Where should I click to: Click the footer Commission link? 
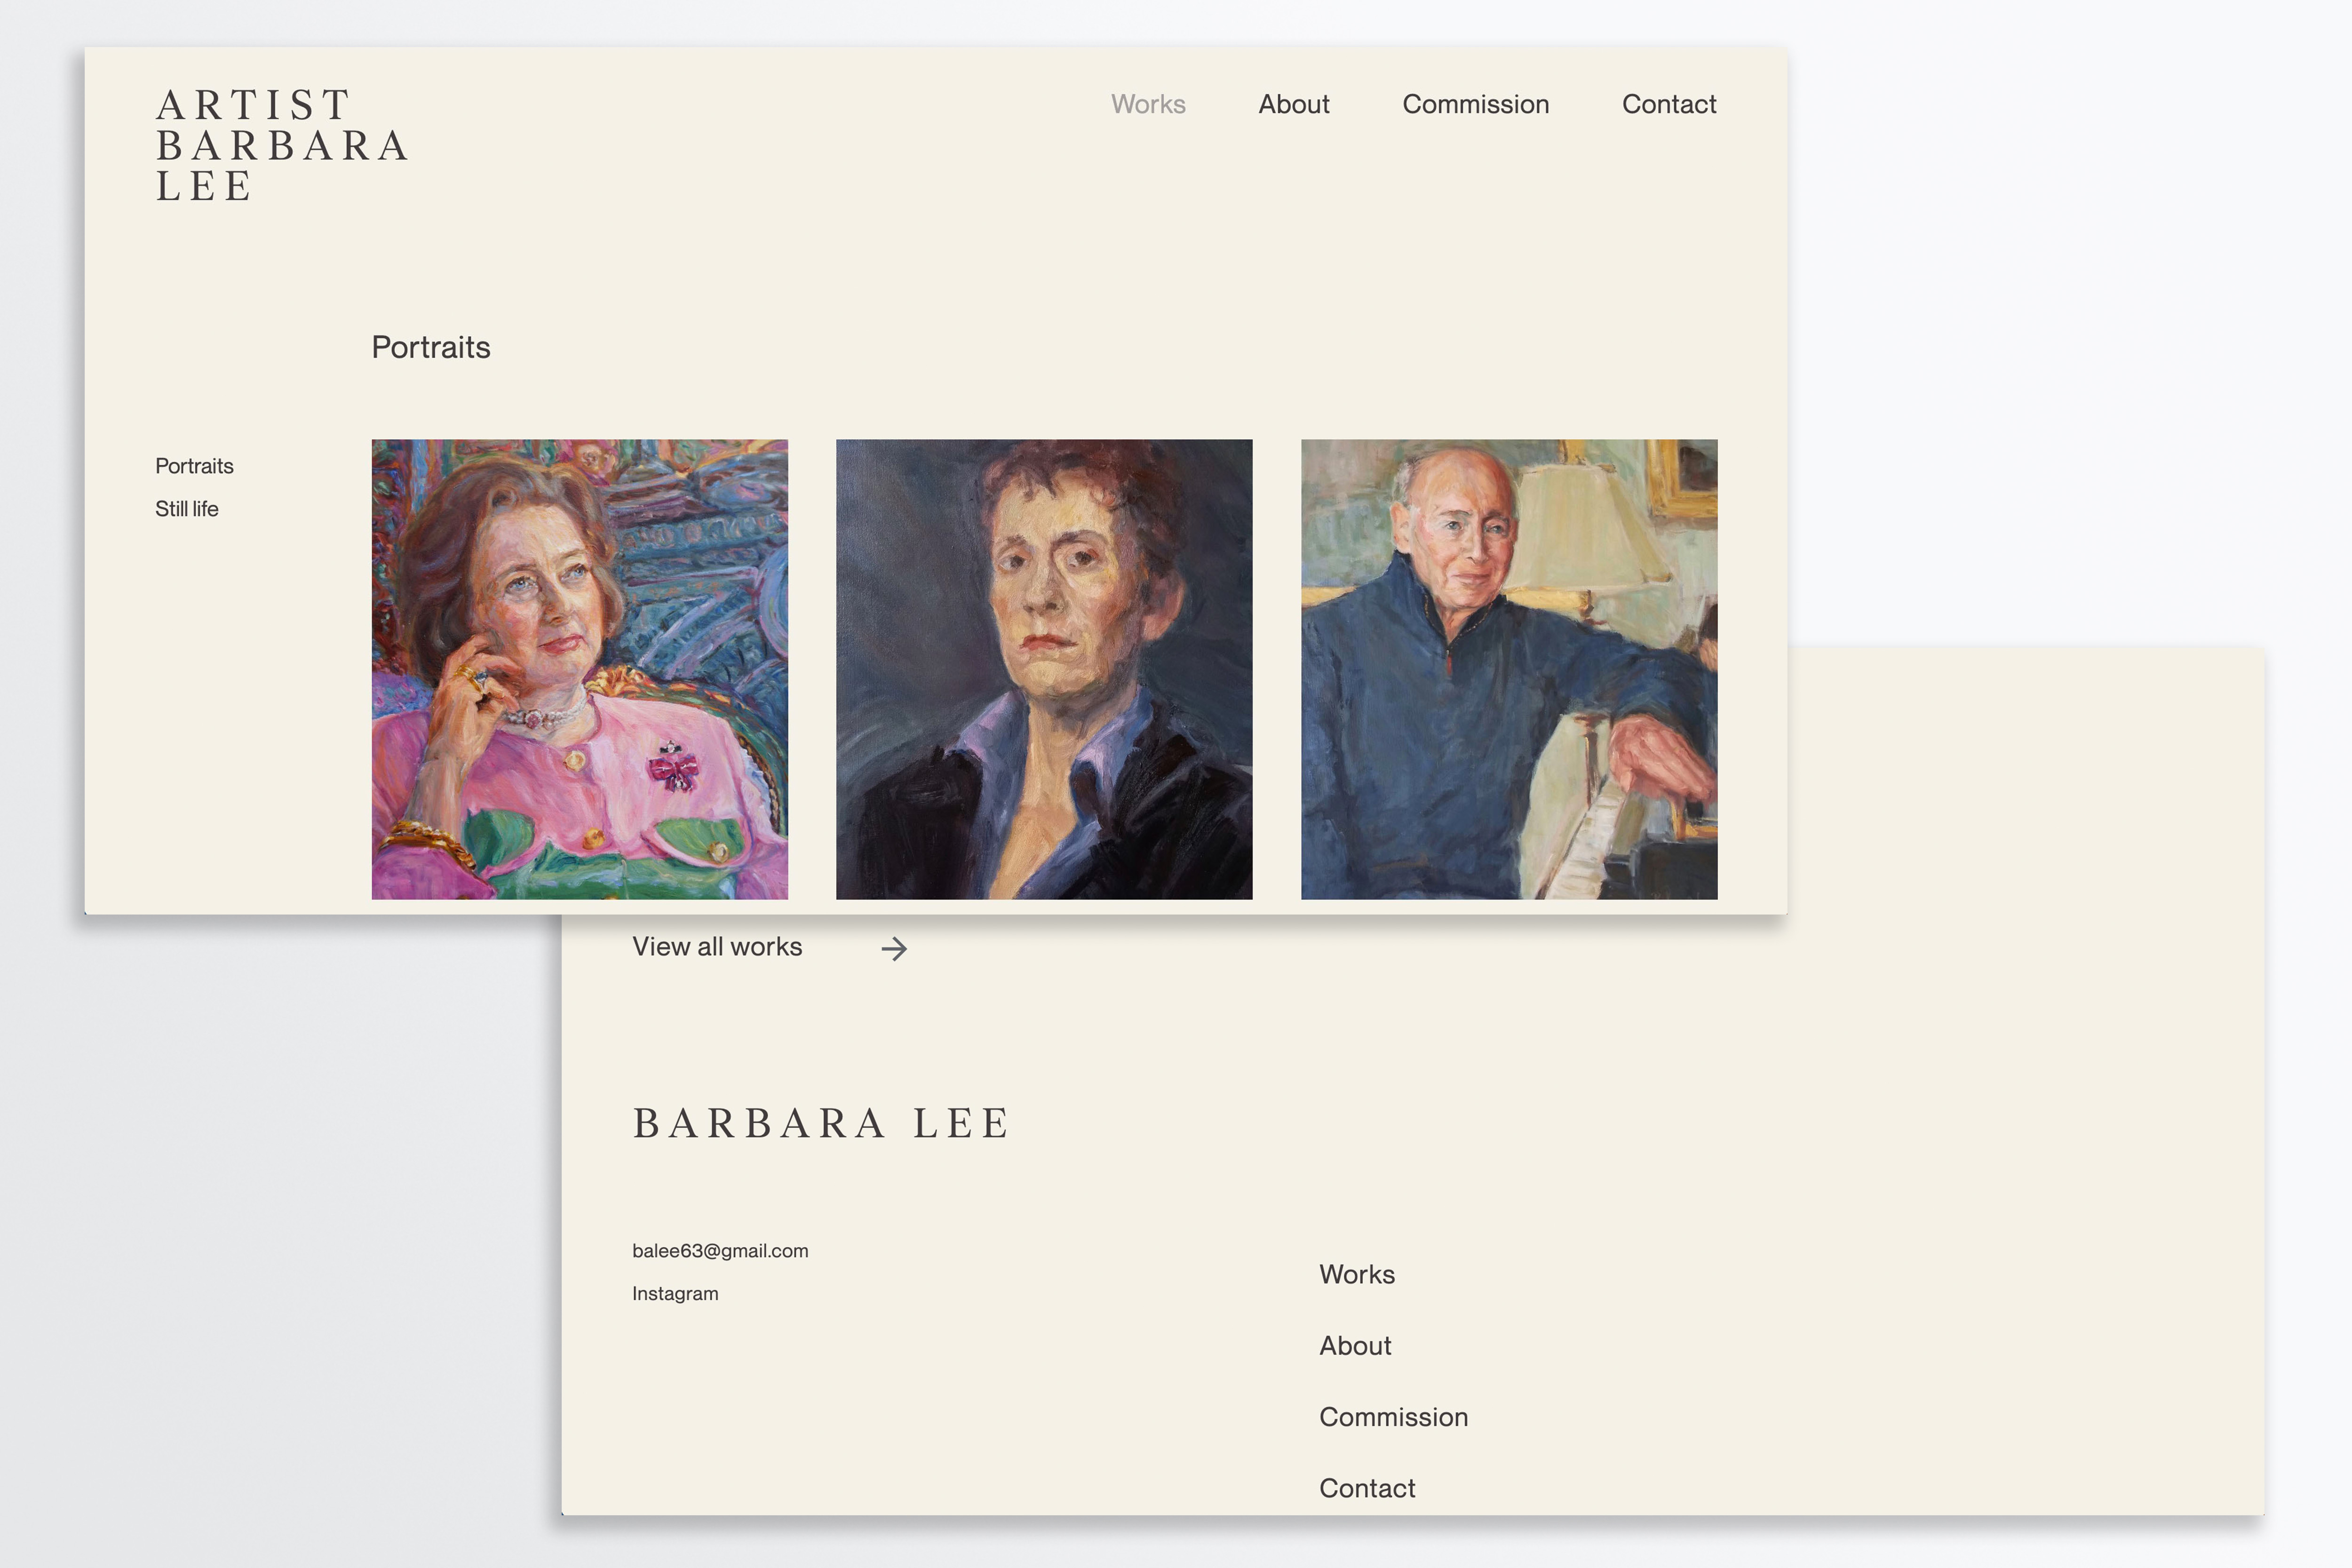[1393, 1417]
